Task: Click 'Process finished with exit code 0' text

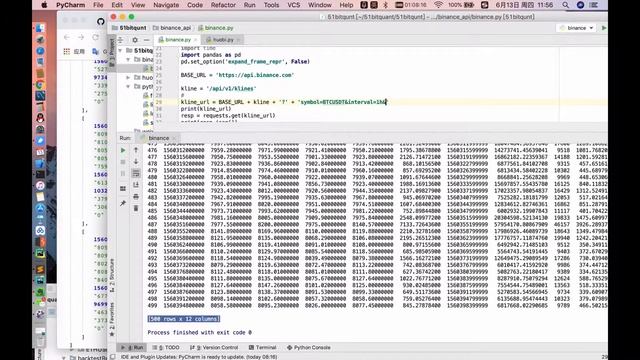Action: tap(200, 332)
